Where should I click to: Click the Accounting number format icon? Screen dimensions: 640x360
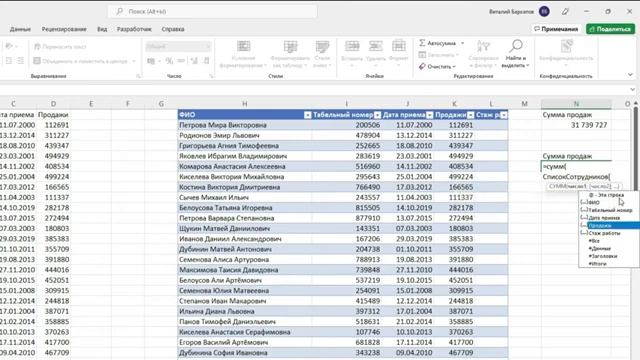pos(151,61)
